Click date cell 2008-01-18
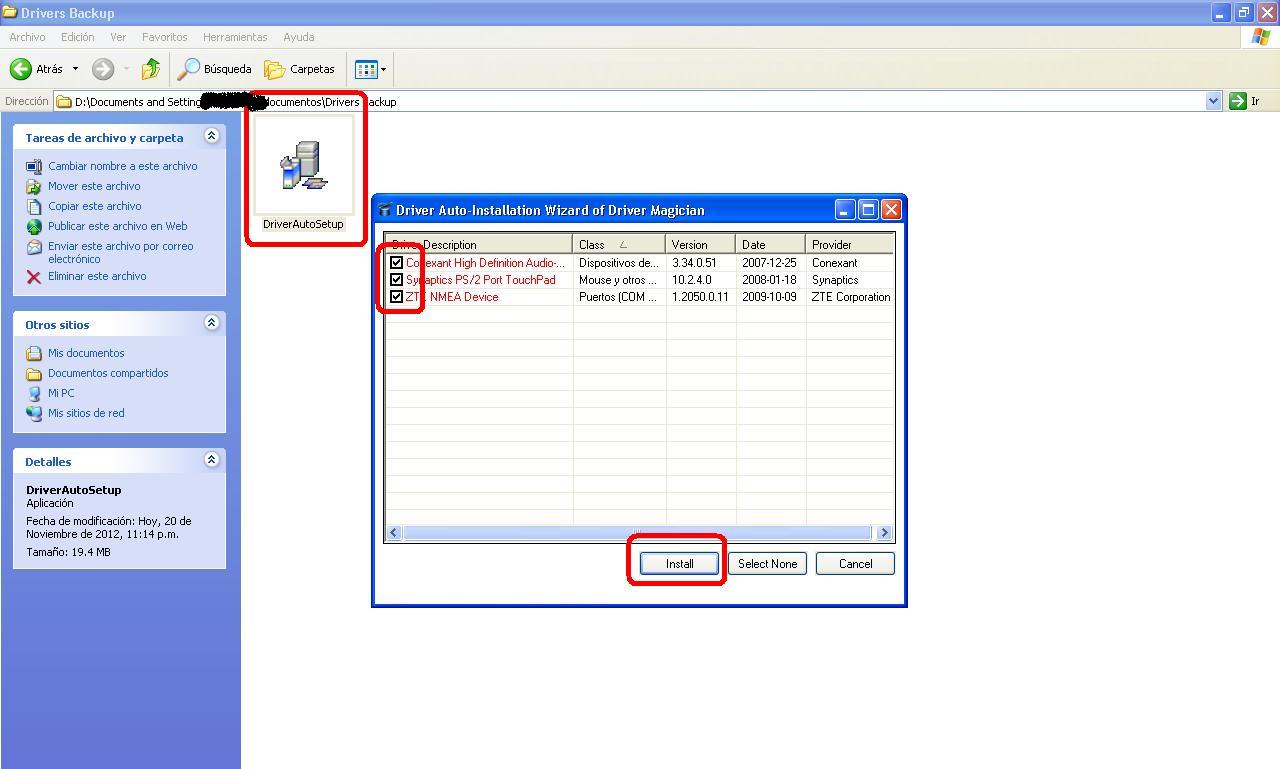Image resolution: width=1280 pixels, height=769 pixels. [769, 280]
